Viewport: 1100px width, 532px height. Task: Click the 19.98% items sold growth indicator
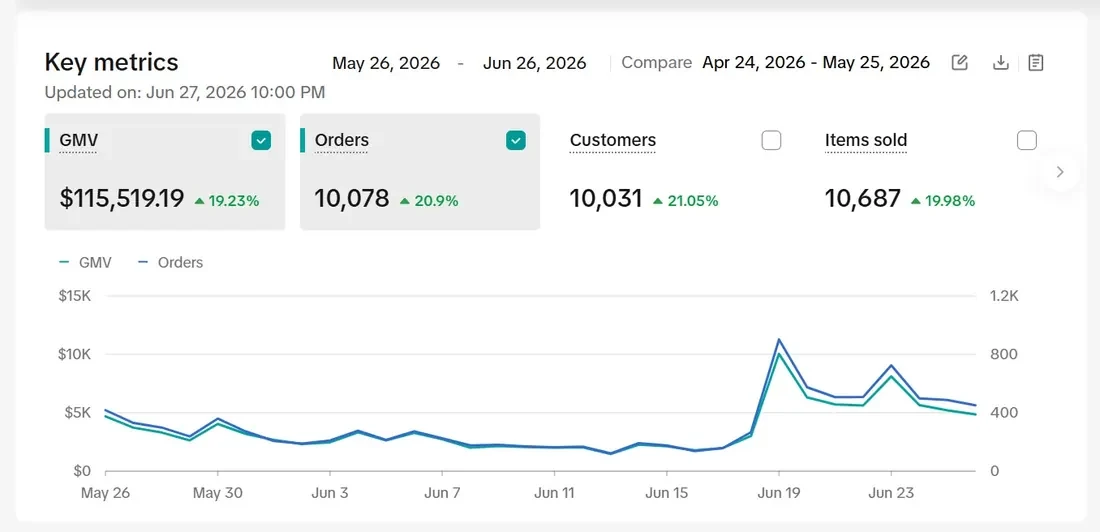click(943, 201)
